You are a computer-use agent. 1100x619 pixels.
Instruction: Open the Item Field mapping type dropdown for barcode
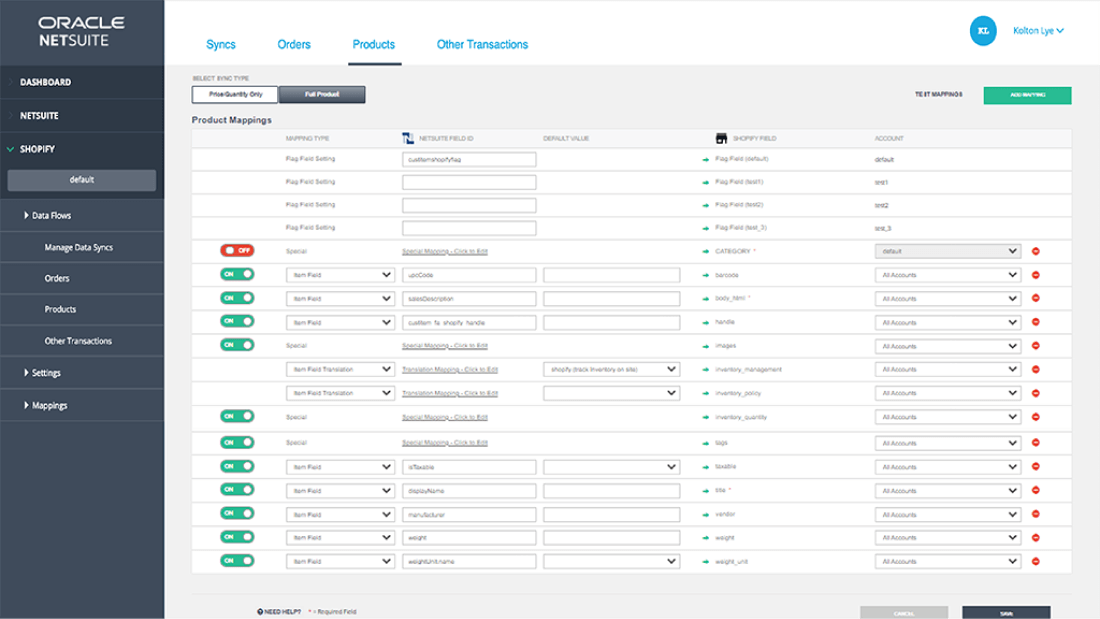click(340, 274)
